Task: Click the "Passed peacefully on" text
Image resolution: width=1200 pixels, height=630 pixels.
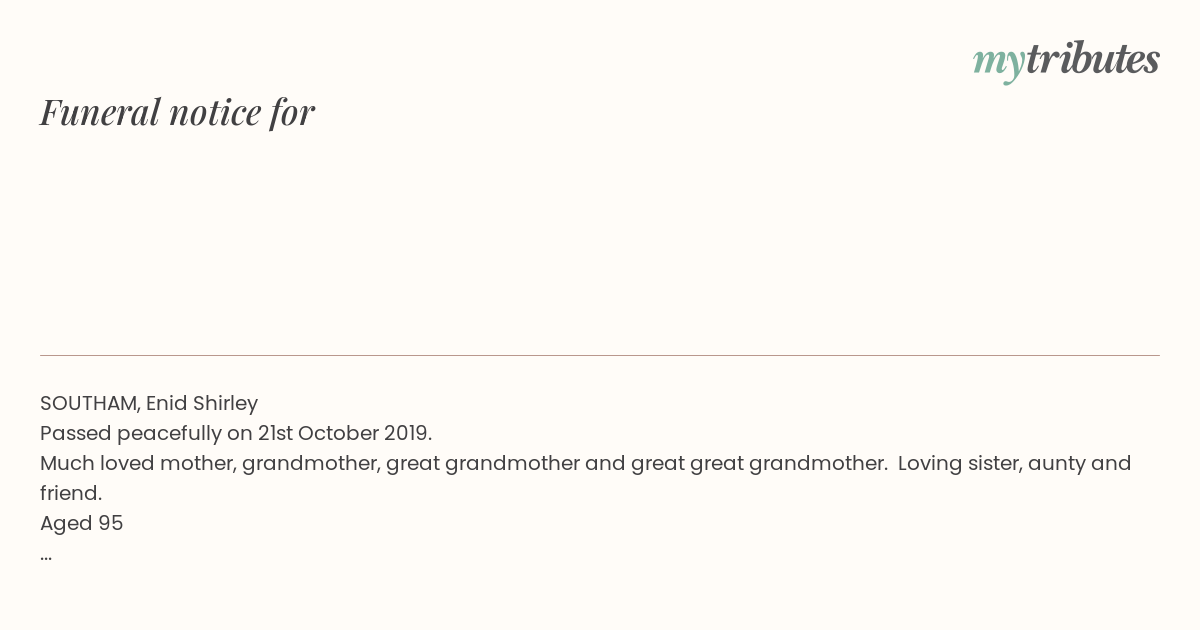Action: point(146,434)
